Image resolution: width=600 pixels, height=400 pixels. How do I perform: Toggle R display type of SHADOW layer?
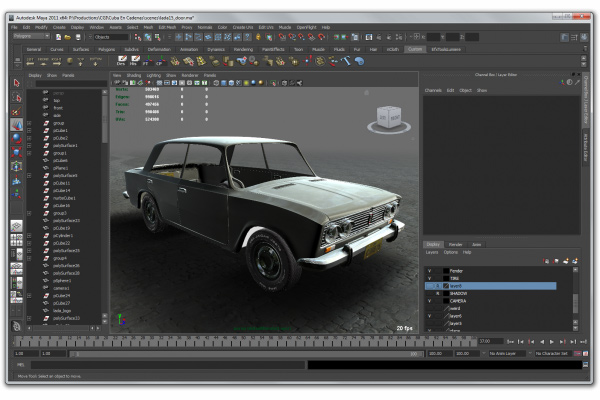pos(437,294)
